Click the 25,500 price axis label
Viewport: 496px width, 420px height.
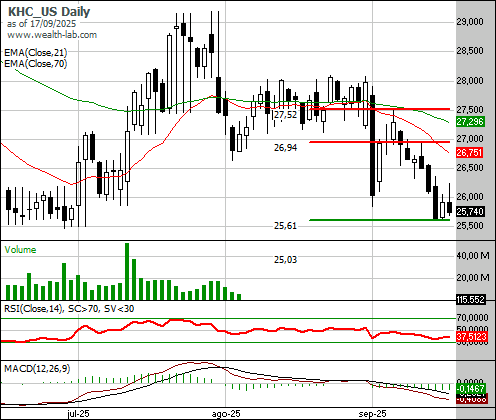tap(470, 226)
